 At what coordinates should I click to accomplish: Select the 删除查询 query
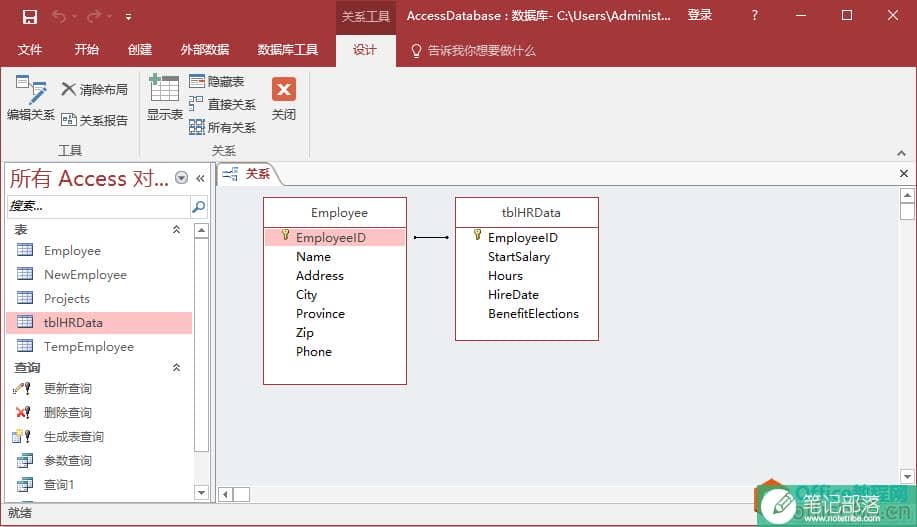pos(99,412)
